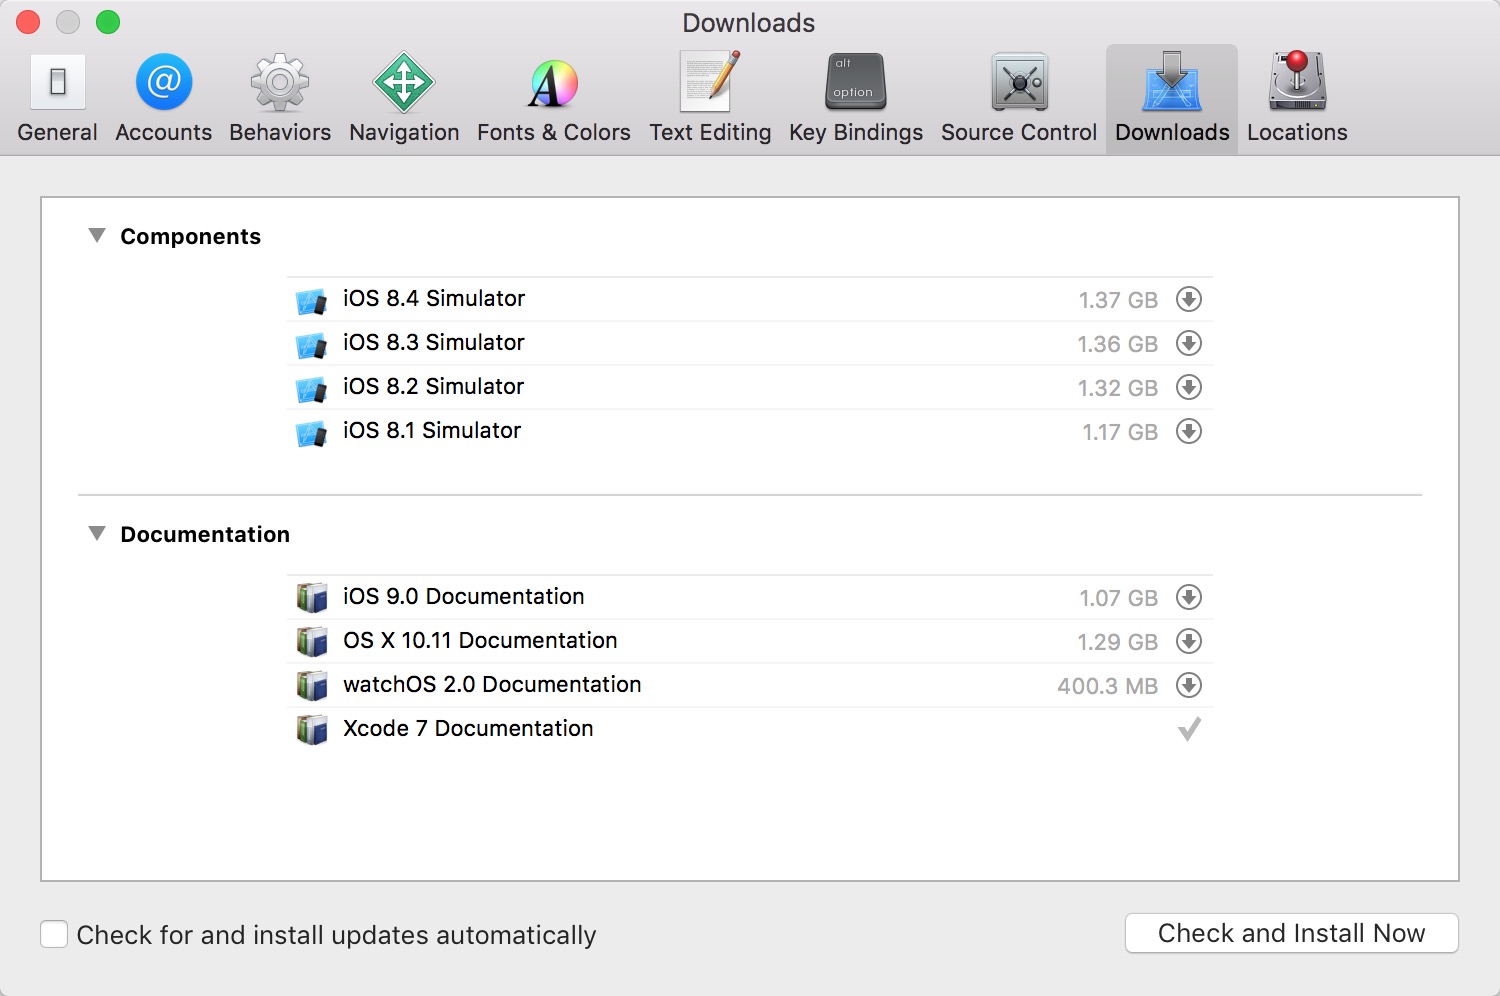This screenshot has width=1500, height=996.
Task: Click the green zoom window button
Action: pyautogui.click(x=108, y=22)
